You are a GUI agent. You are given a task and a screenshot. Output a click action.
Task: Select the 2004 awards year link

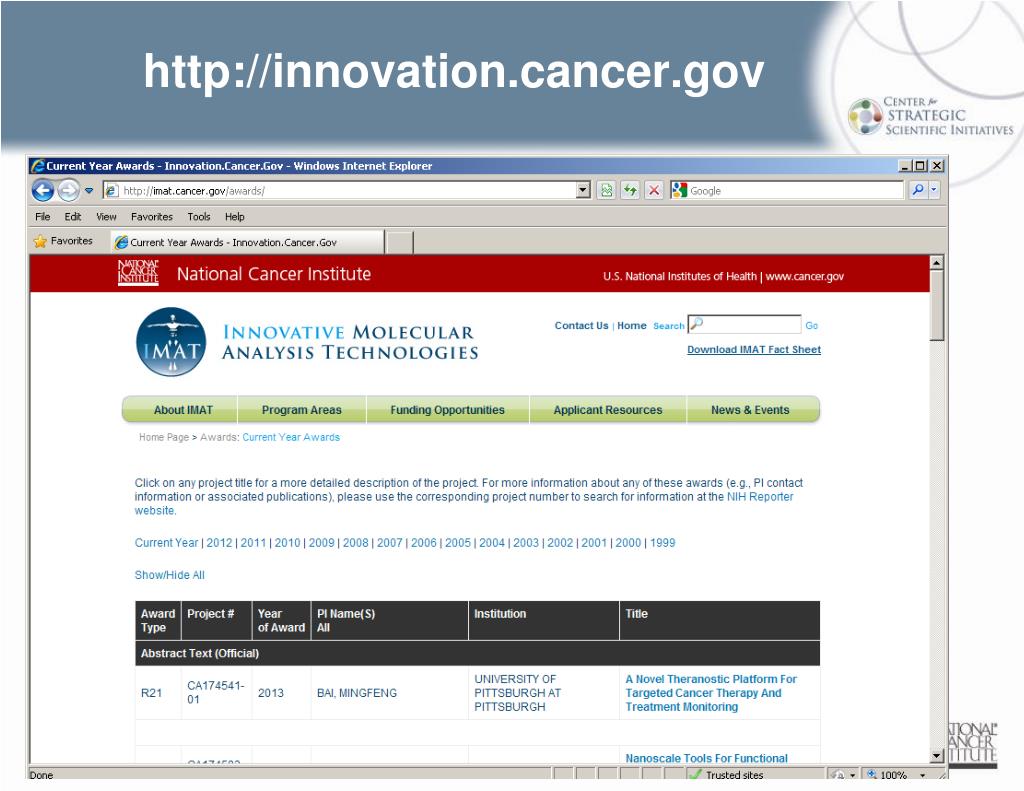click(x=492, y=543)
